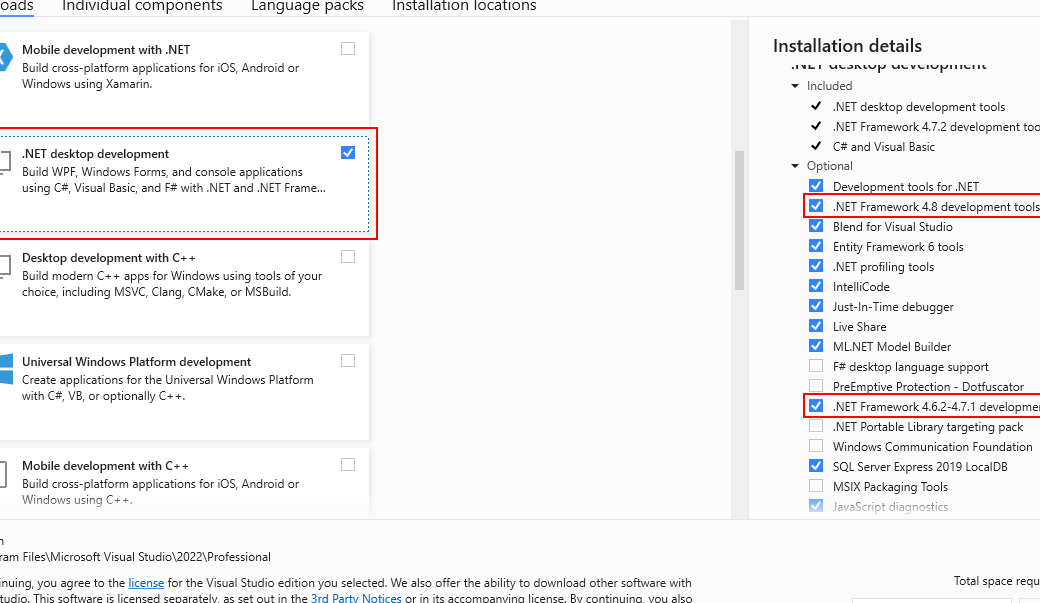Check .NET Portable Library targeting pack
The width and height of the screenshot is (1040, 603).
(816, 425)
